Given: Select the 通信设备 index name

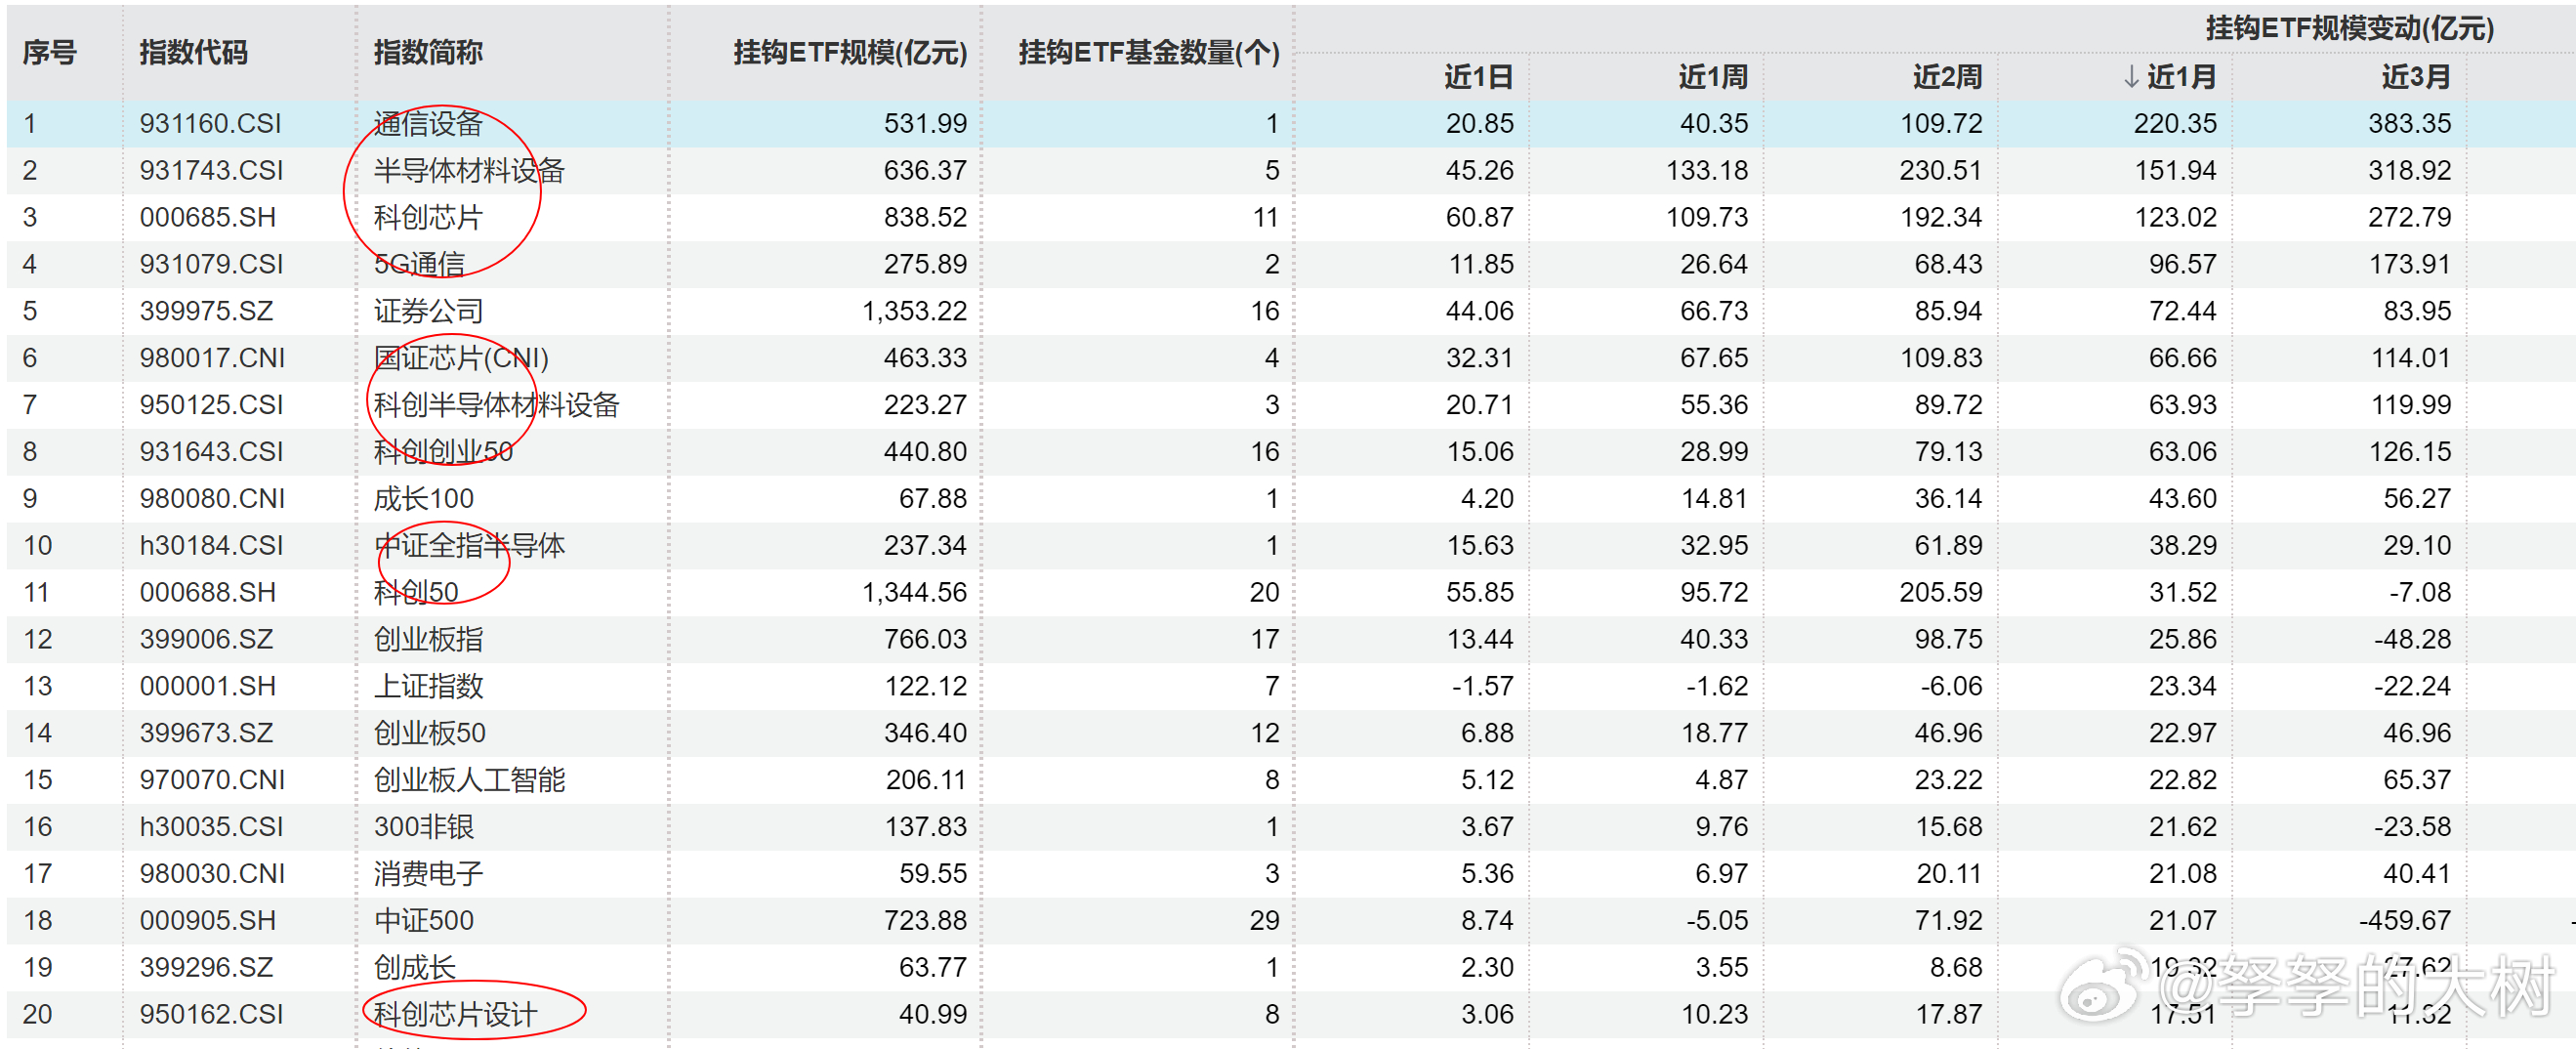Looking at the screenshot, I should [x=428, y=123].
